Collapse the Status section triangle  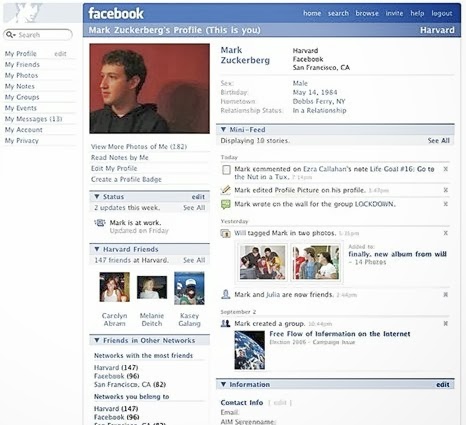click(97, 197)
